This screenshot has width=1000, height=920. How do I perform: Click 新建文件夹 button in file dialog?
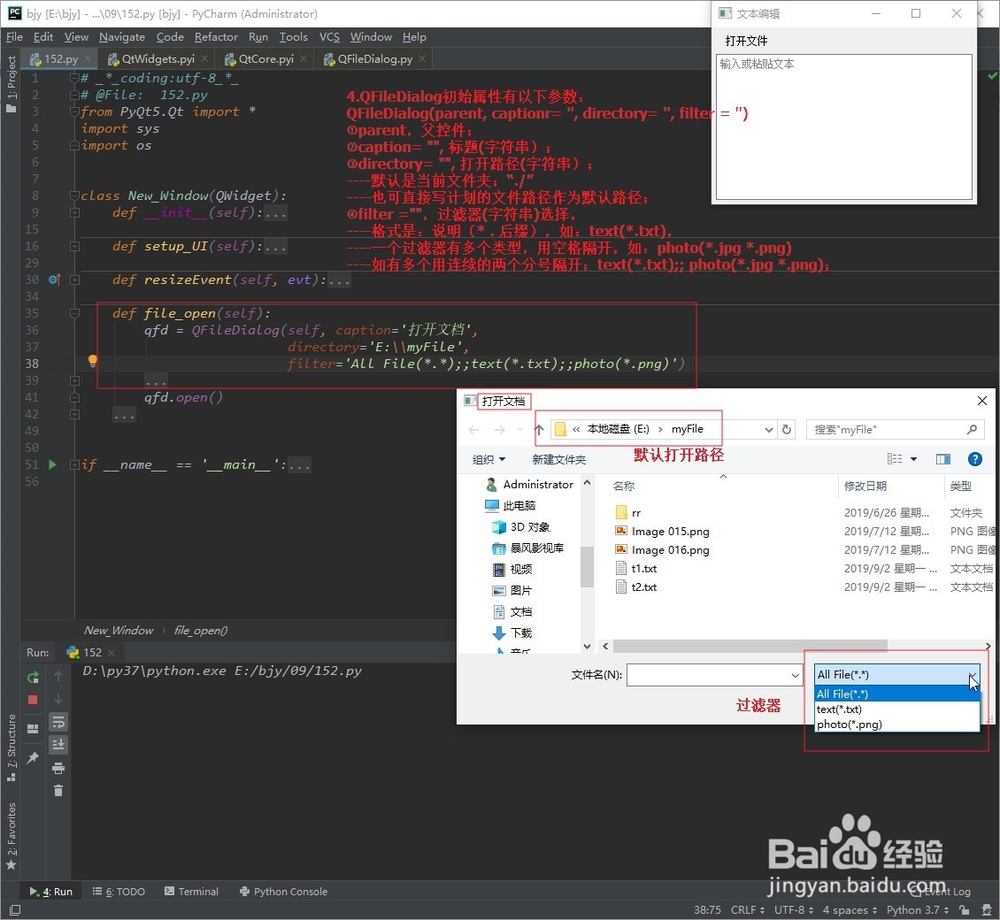click(x=559, y=459)
